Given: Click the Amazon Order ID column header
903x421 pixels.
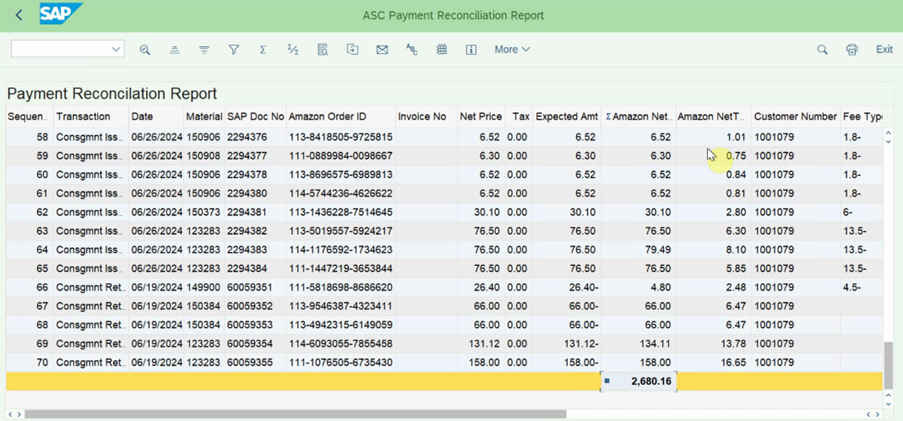Looking at the screenshot, I should tap(340, 116).
